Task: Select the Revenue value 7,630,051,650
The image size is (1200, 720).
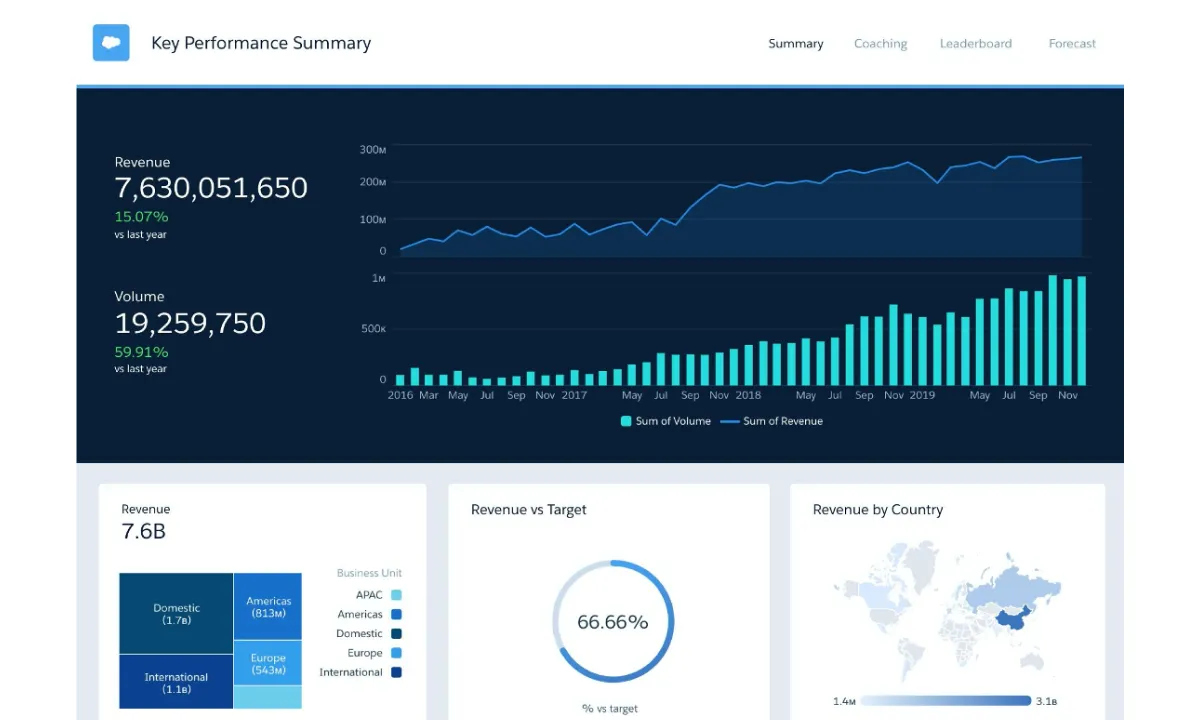Action: [211, 188]
